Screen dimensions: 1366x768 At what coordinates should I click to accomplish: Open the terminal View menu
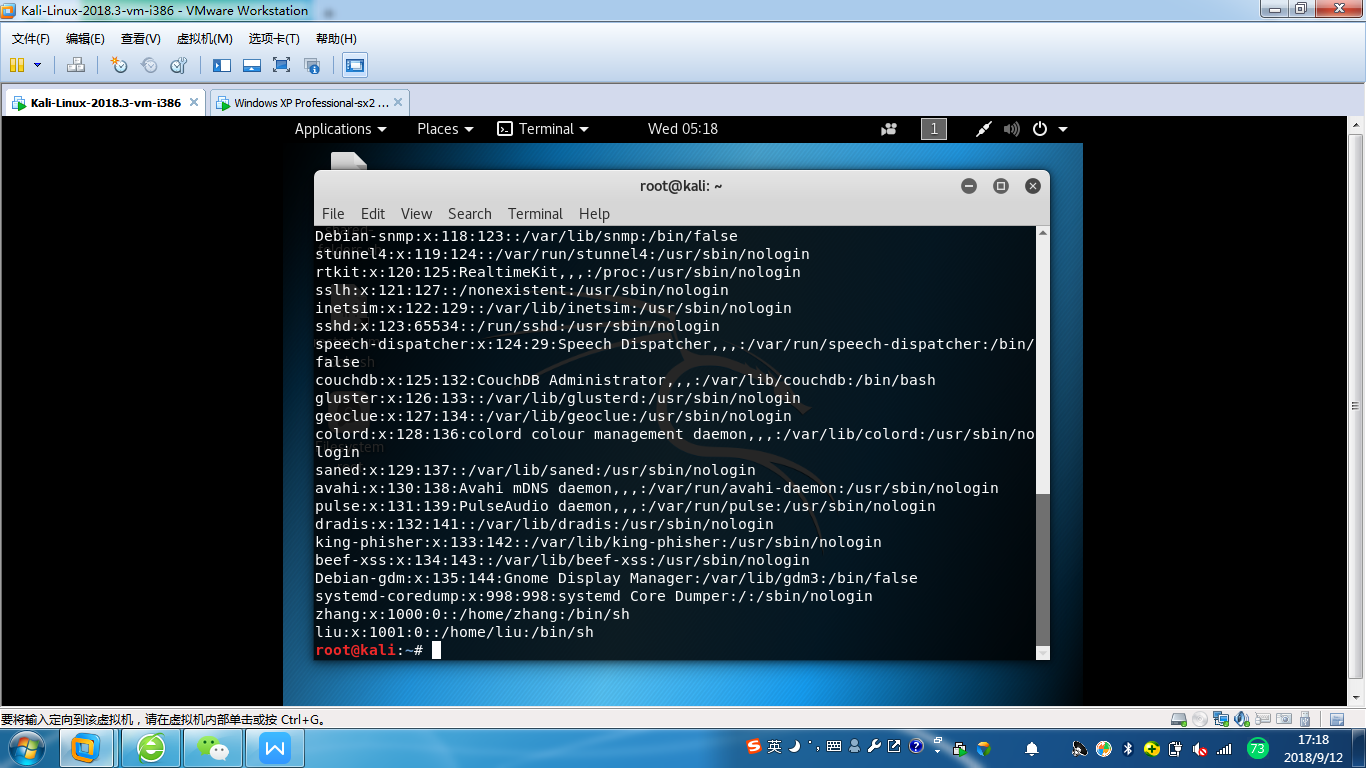click(x=416, y=214)
